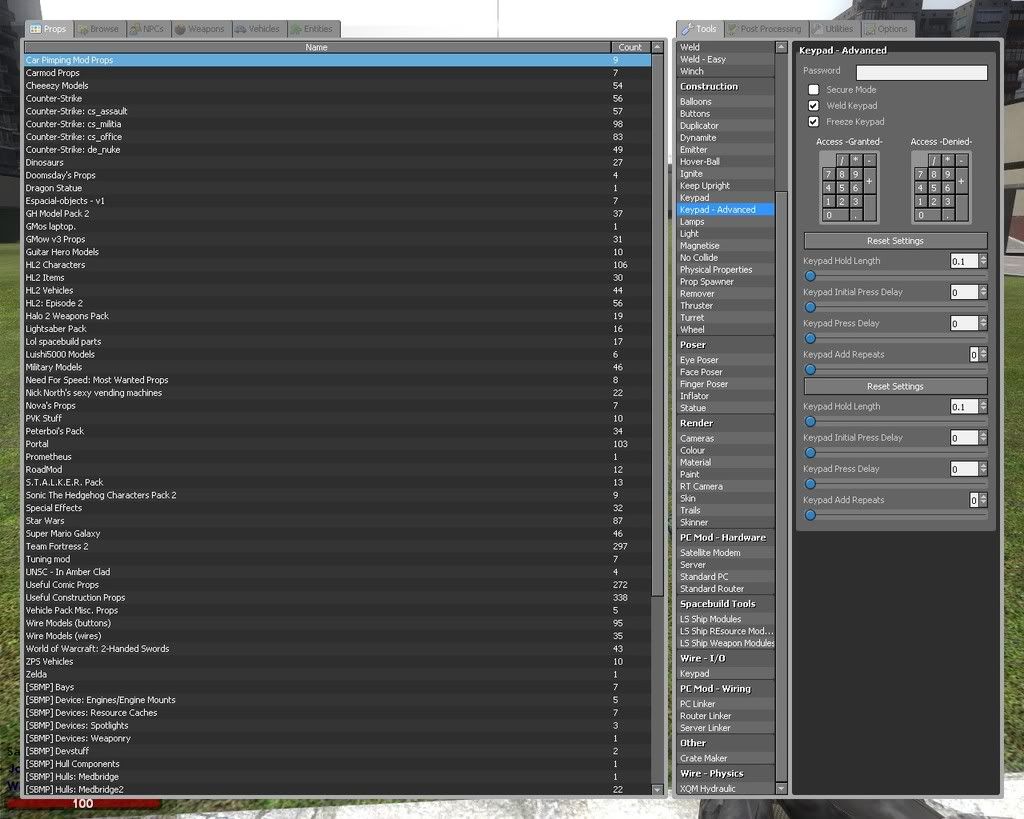Click the Weapons tab icon
This screenshot has height=819, width=1024.
tap(181, 30)
